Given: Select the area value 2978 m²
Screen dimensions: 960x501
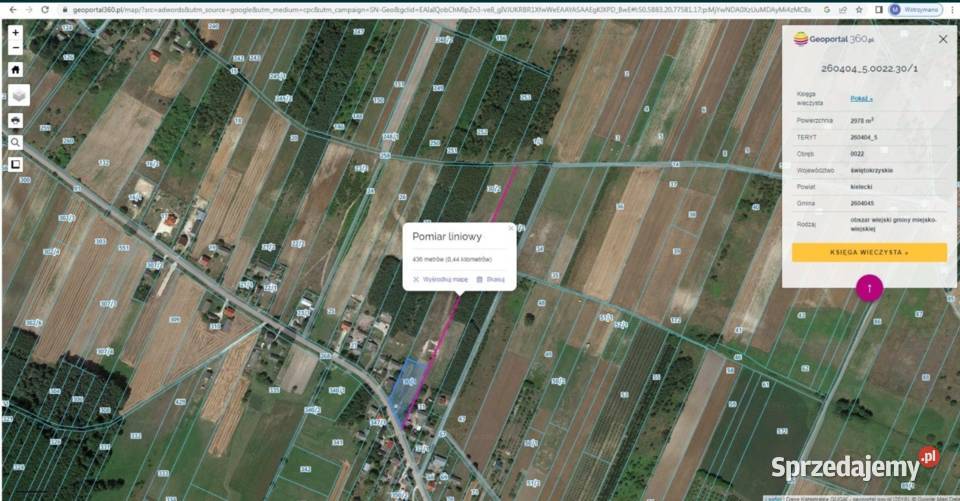Looking at the screenshot, I should pos(861,121).
